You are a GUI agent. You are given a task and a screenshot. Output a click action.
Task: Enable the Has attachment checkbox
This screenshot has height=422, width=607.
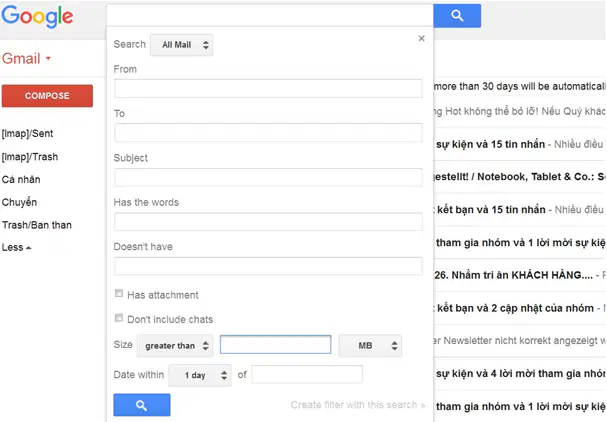tap(119, 293)
